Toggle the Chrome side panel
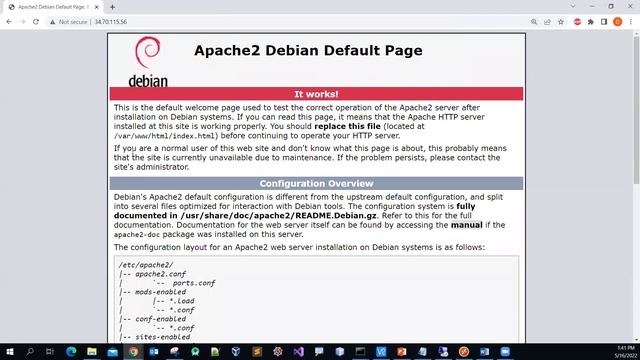640x360 pixels. pyautogui.click(x=604, y=22)
